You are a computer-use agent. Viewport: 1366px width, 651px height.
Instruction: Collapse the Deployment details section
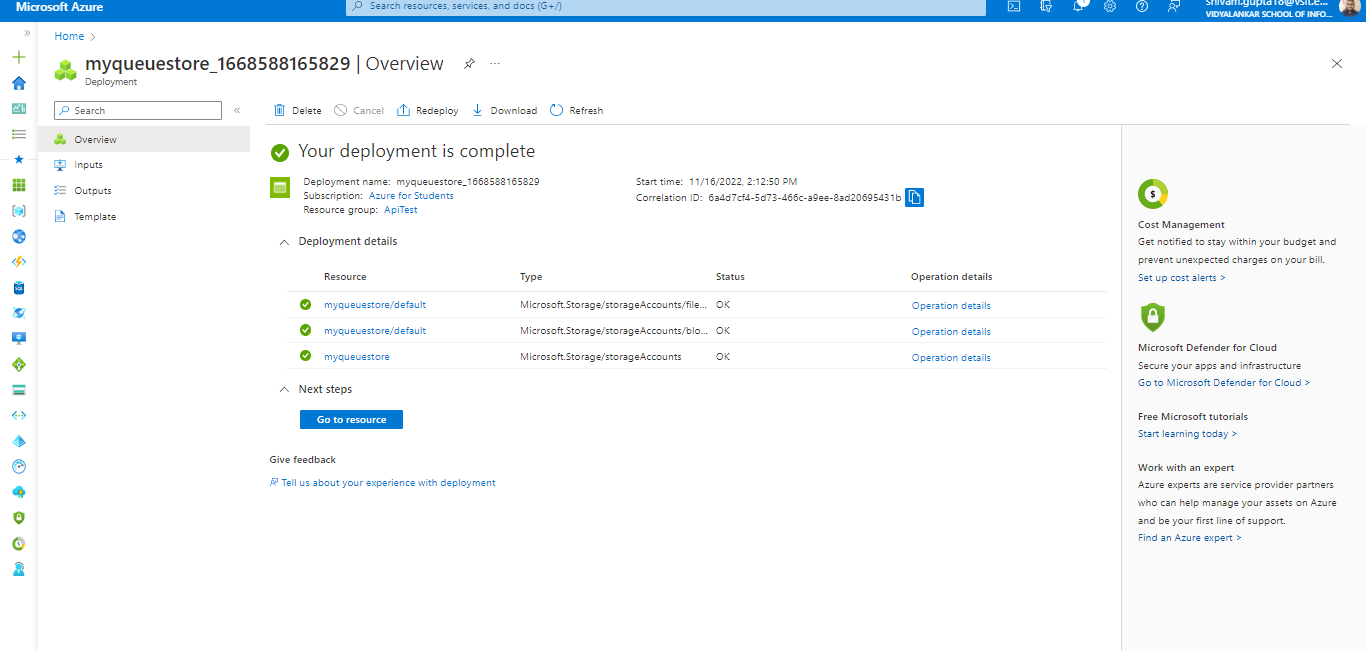[x=285, y=242]
